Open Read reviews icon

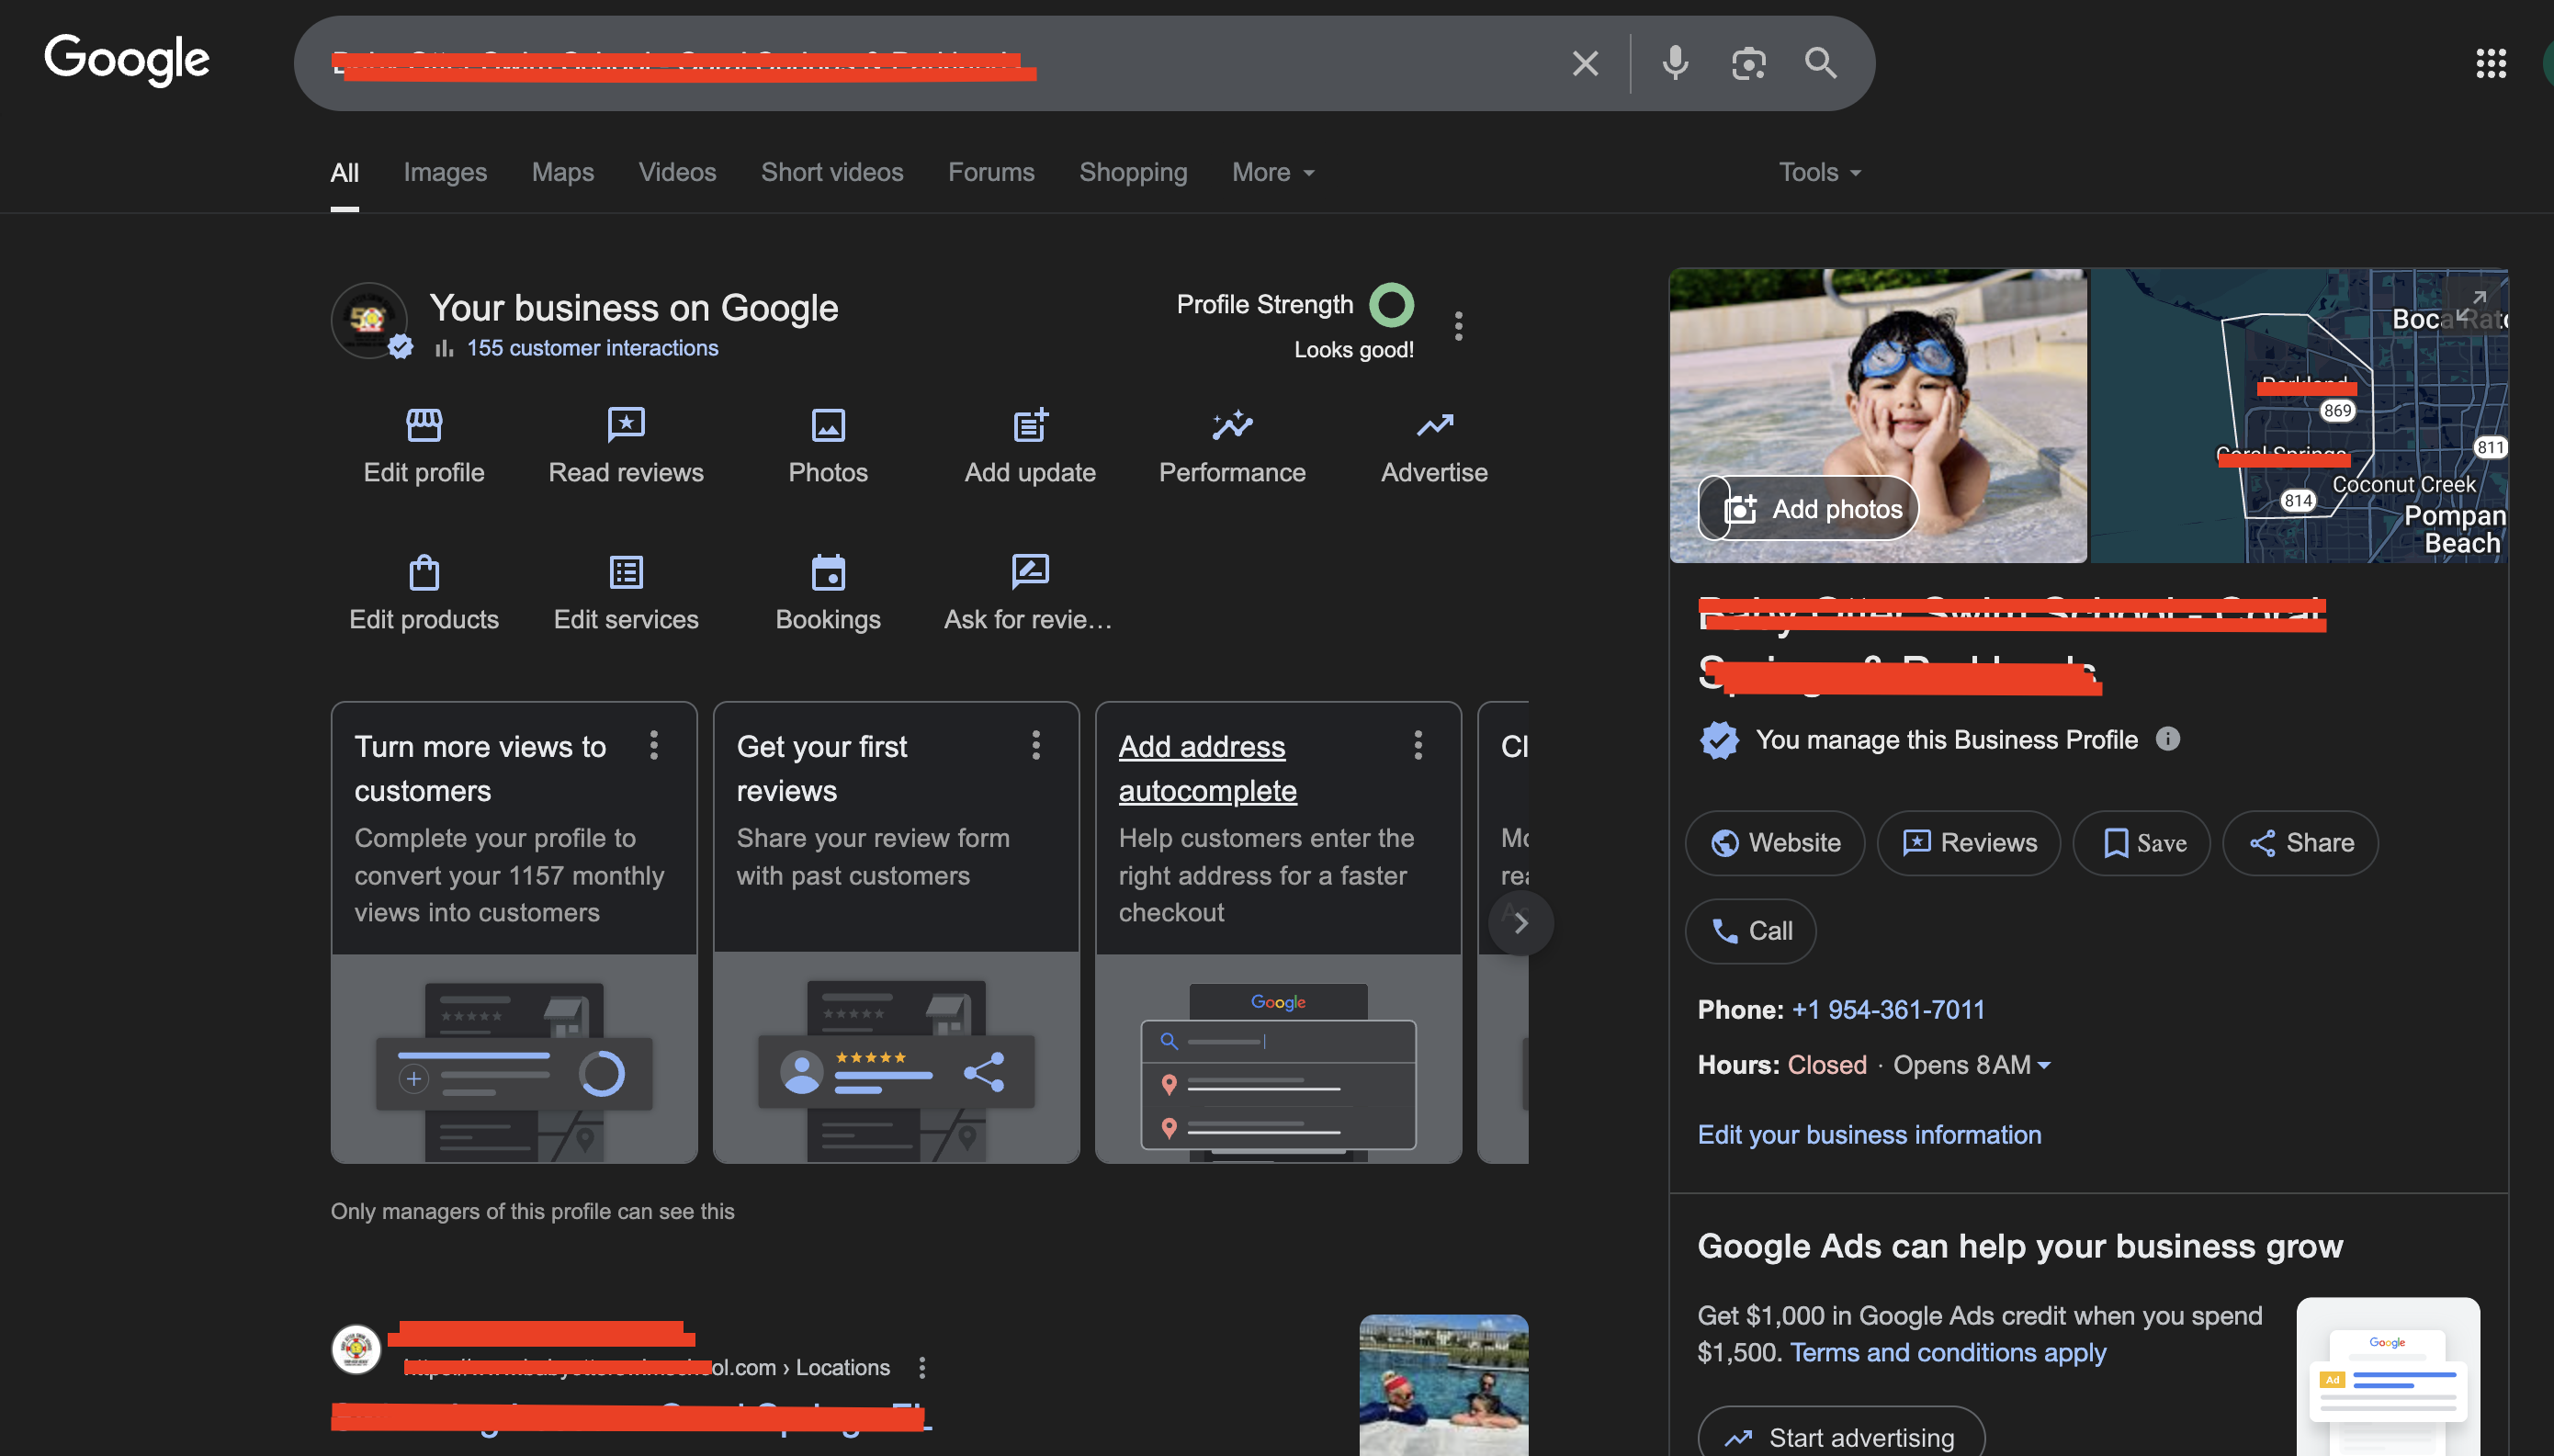coord(626,425)
